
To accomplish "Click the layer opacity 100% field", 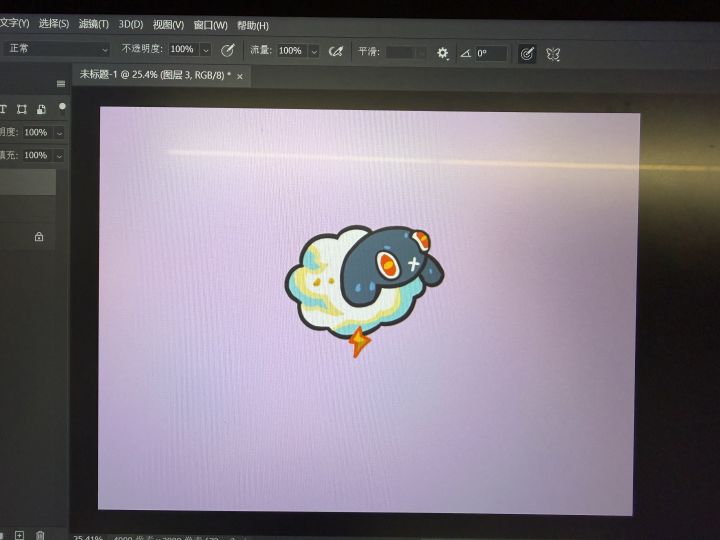I will (38, 133).
